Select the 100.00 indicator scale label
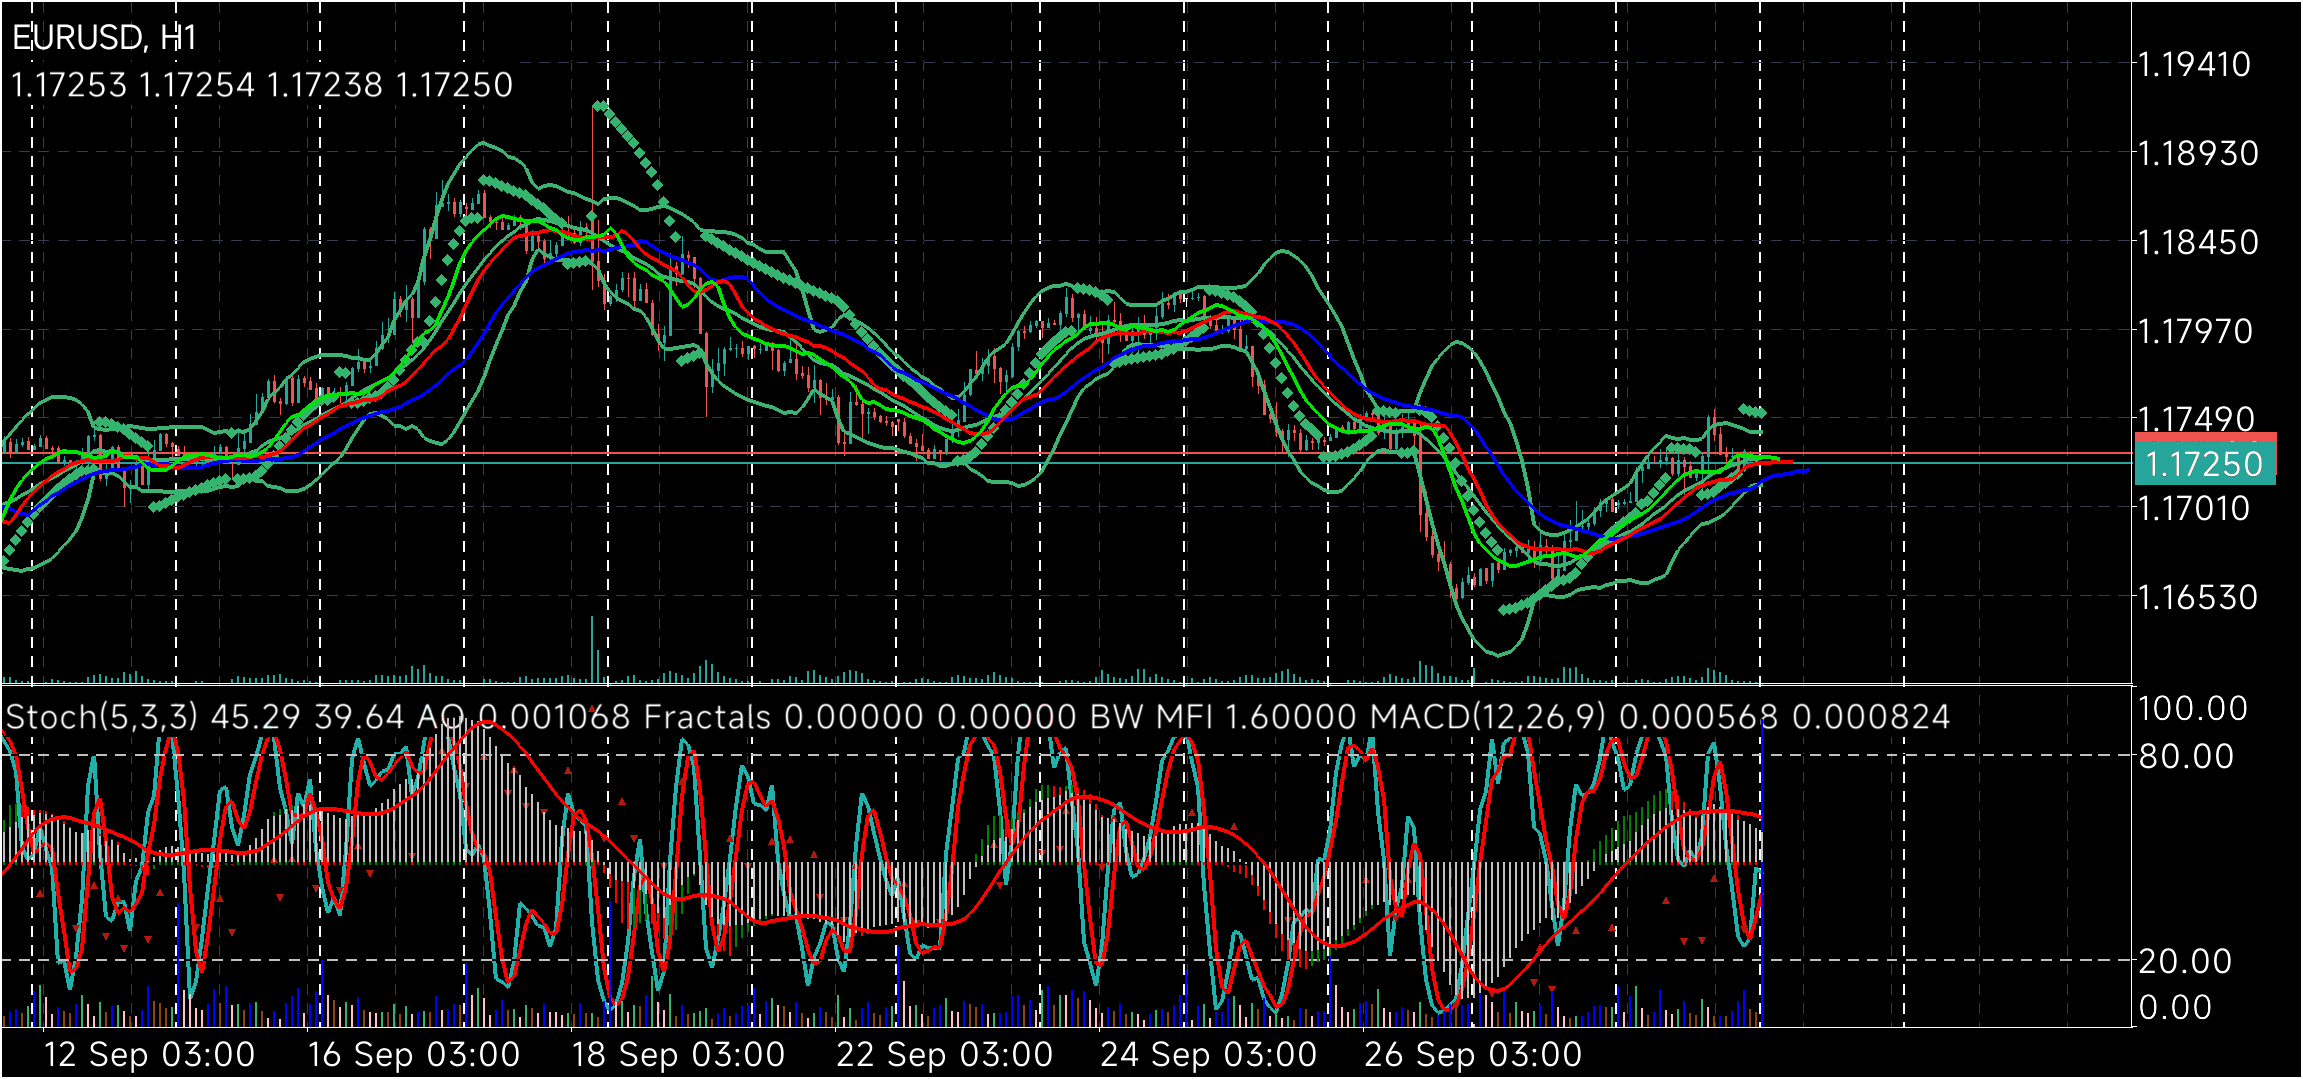Image resolution: width=2303 pixels, height=1079 pixels. point(2192,709)
